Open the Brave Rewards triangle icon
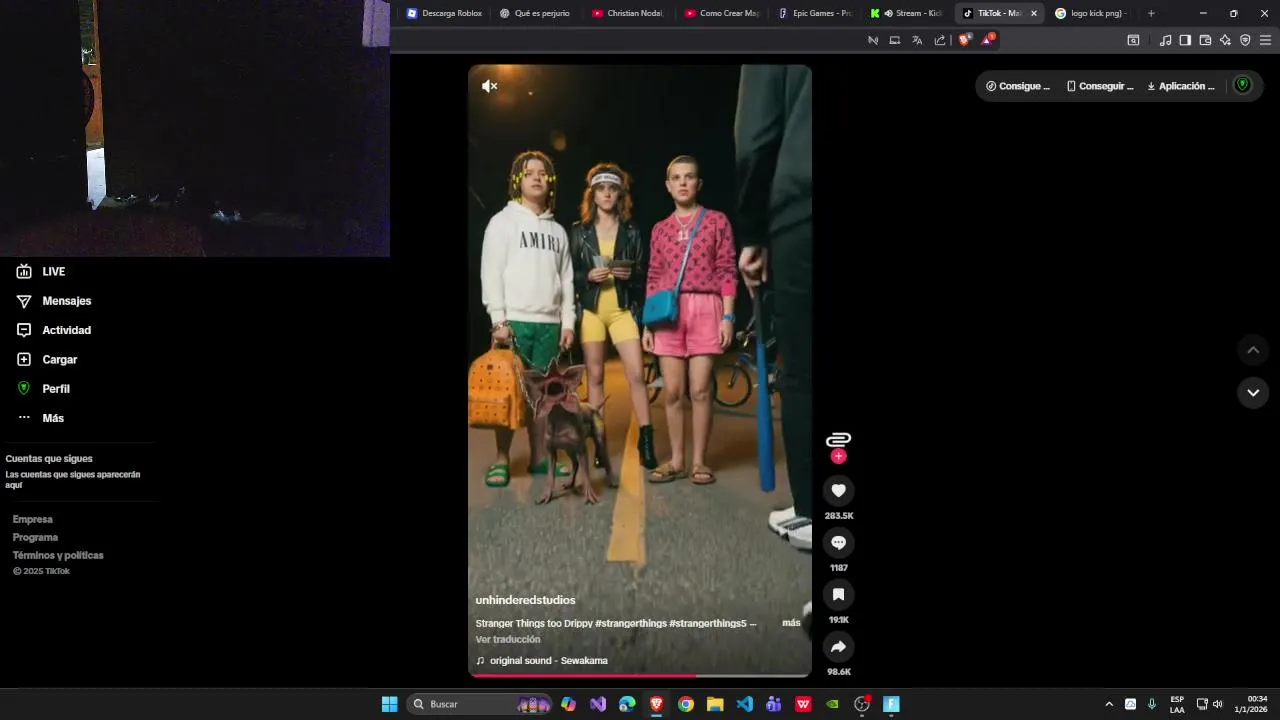 [988, 40]
